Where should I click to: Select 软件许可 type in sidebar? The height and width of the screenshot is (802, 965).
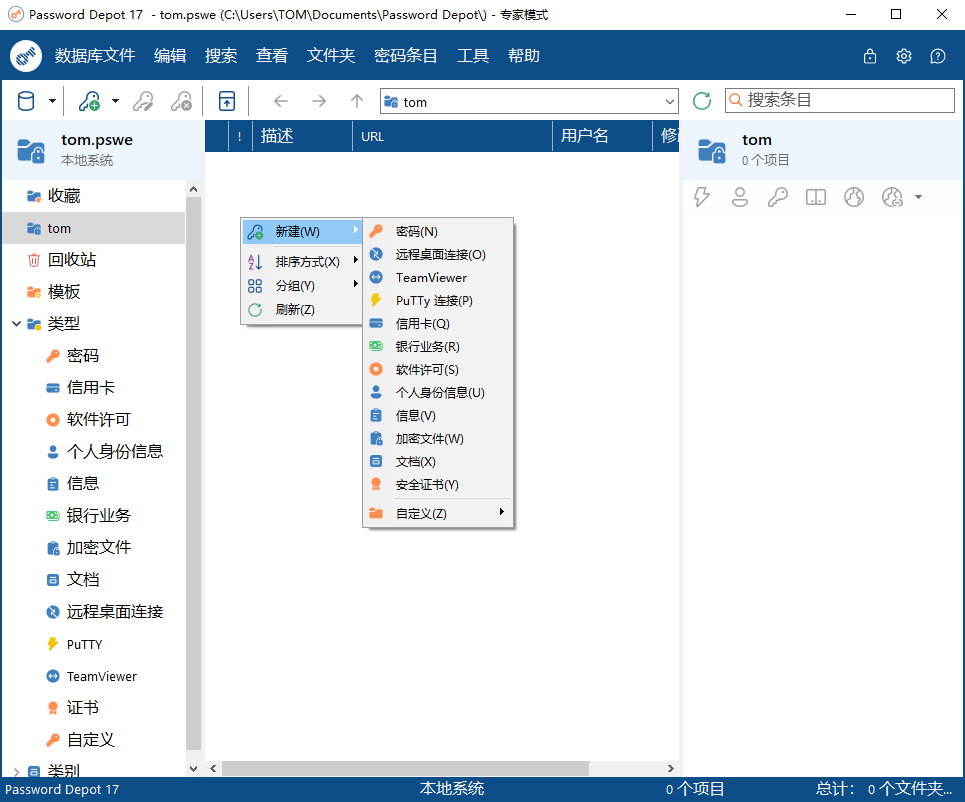pos(98,420)
